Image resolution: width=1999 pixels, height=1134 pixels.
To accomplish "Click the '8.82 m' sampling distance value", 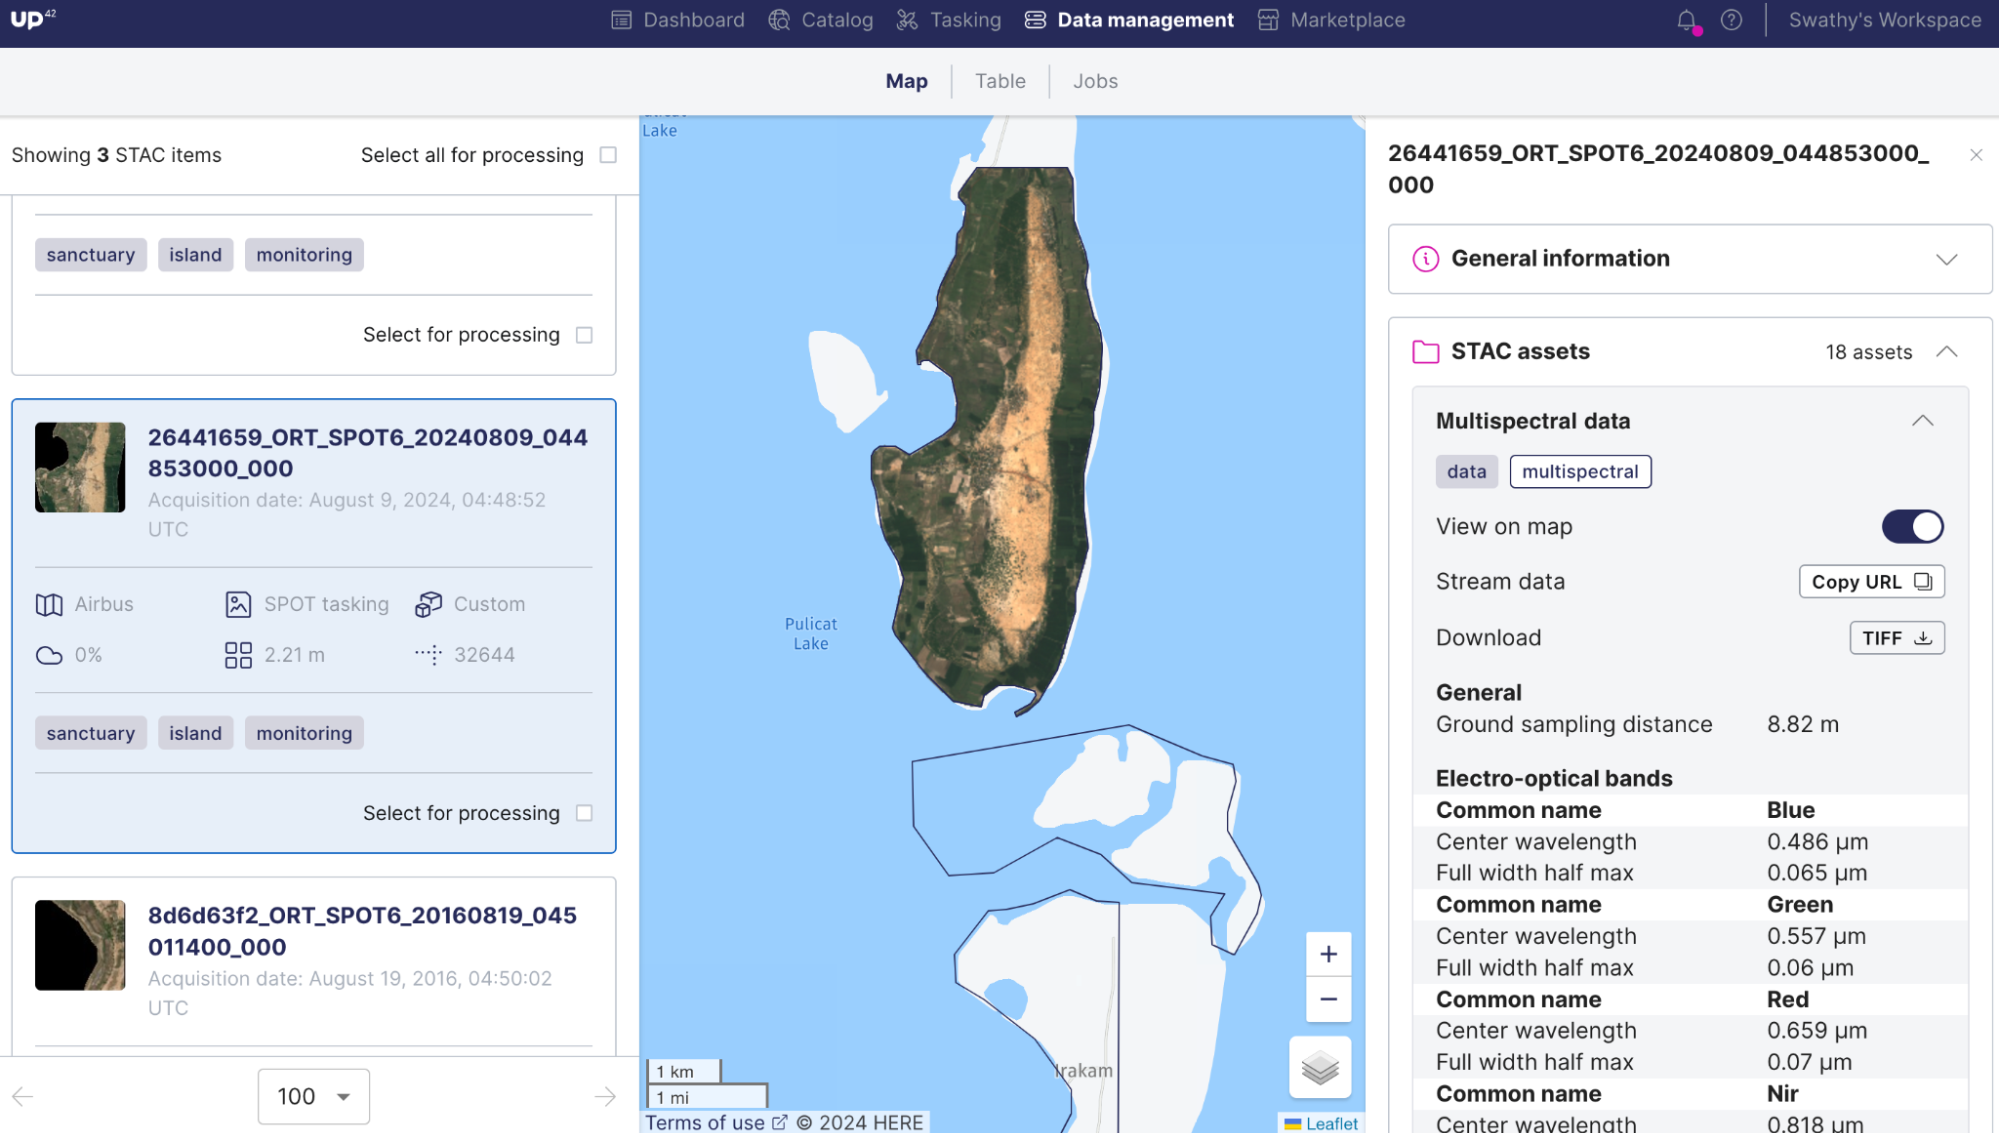I will tap(1802, 725).
